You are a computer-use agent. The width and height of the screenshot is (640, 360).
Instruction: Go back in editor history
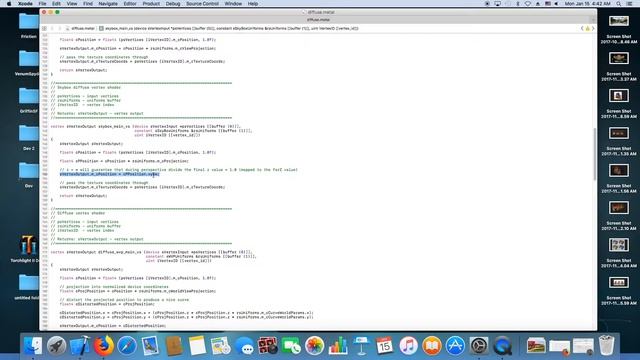(x=52, y=29)
